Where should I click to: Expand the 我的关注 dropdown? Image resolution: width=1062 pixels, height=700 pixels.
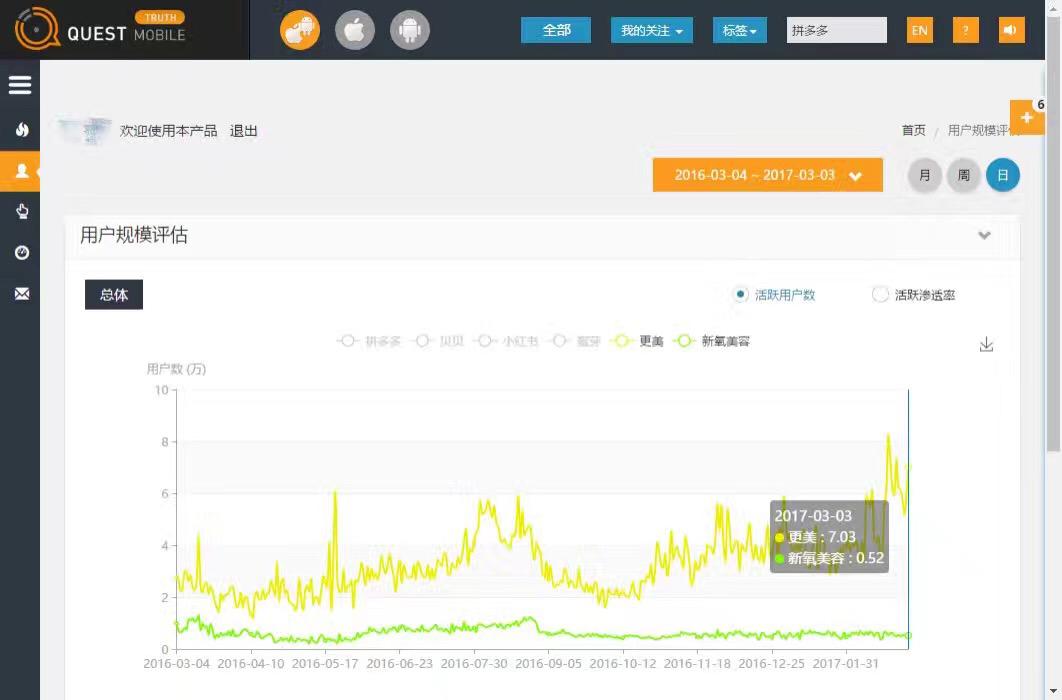tap(651, 31)
